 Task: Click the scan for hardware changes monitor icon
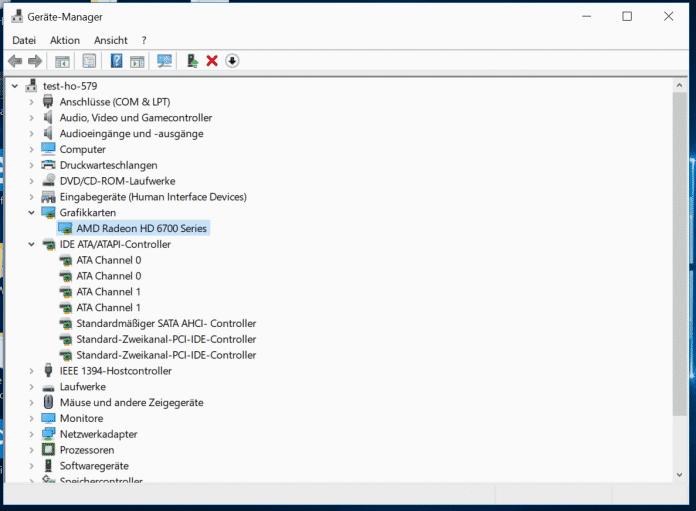pyautogui.click(x=165, y=61)
